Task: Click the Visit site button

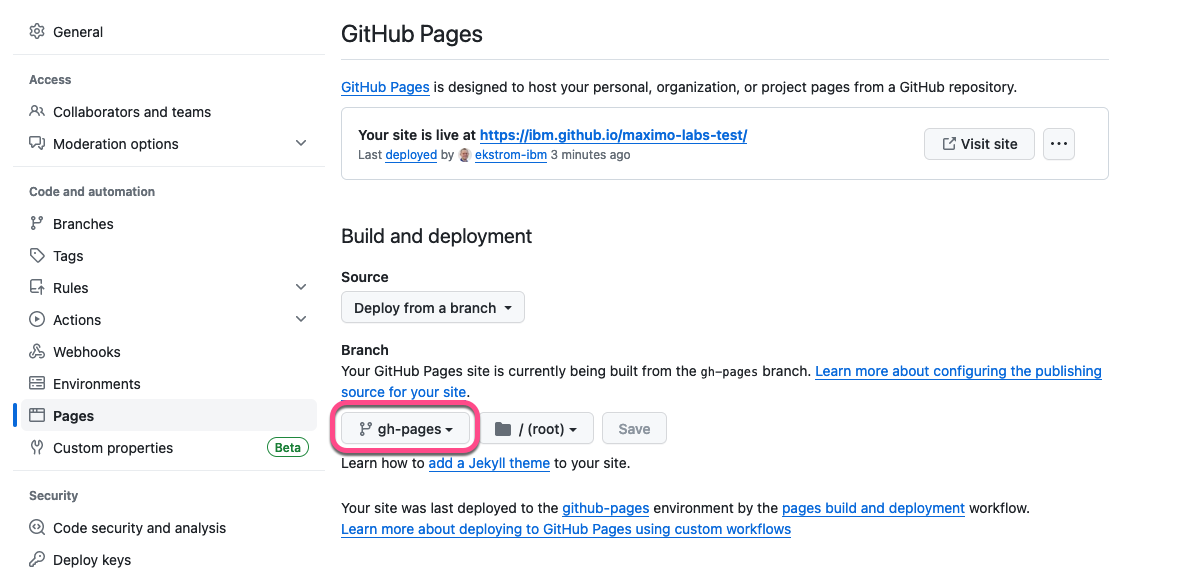Action: [979, 143]
